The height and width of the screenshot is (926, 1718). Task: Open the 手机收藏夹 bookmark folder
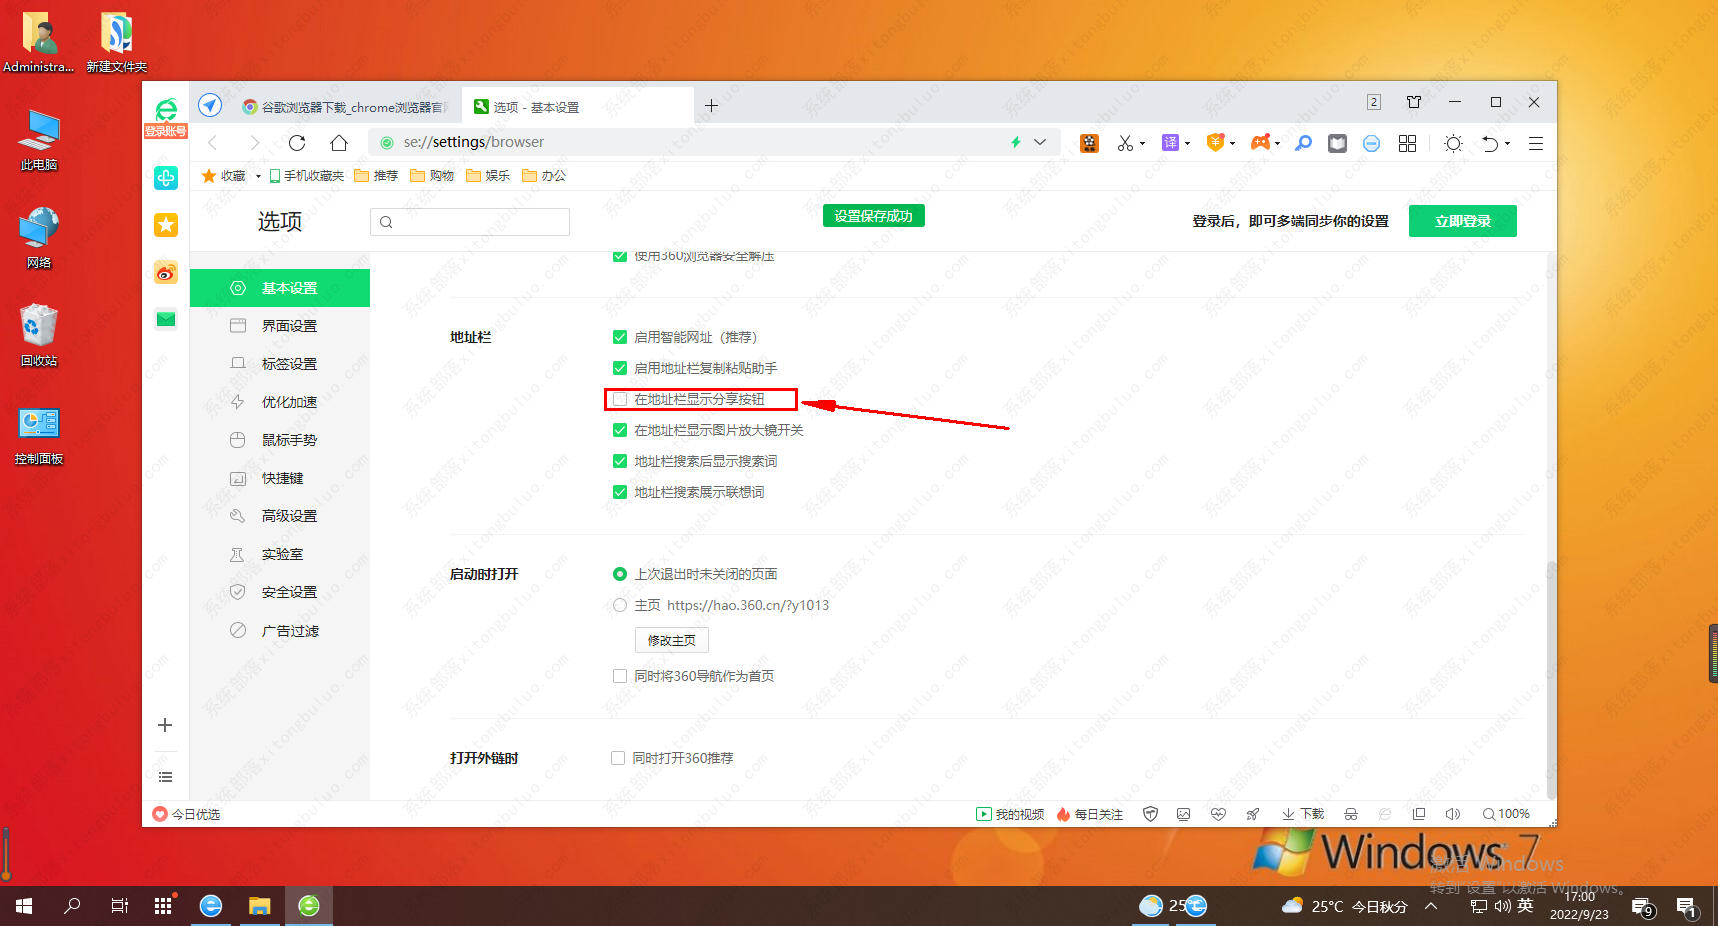[x=307, y=176]
